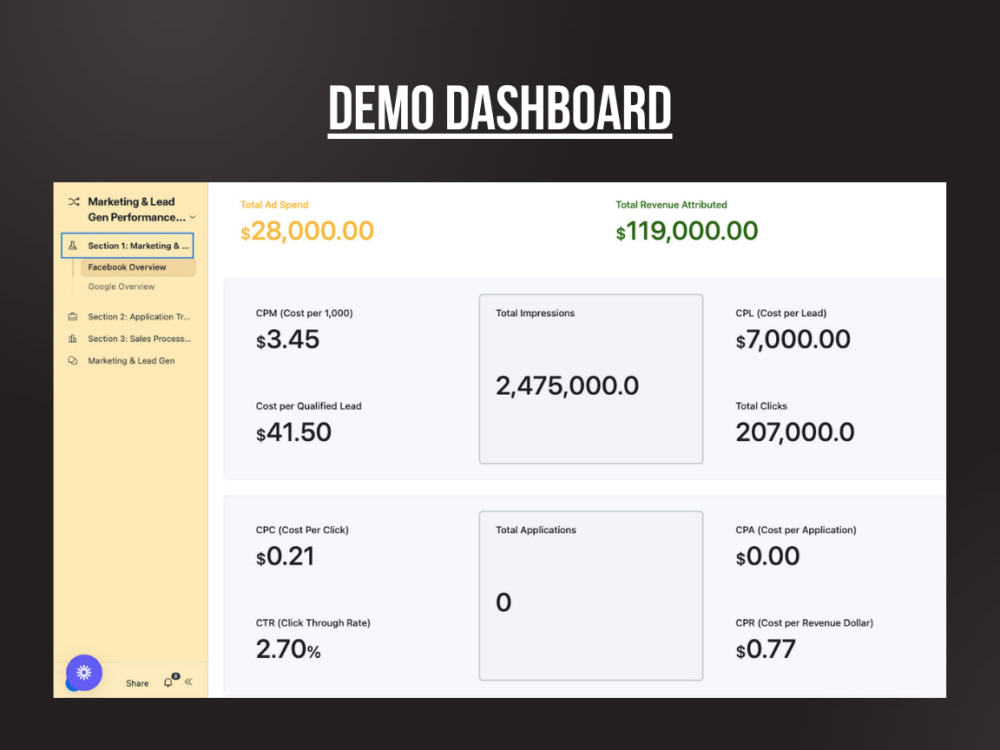Select the Total Impressions card
The image size is (1000, 750).
pos(591,379)
